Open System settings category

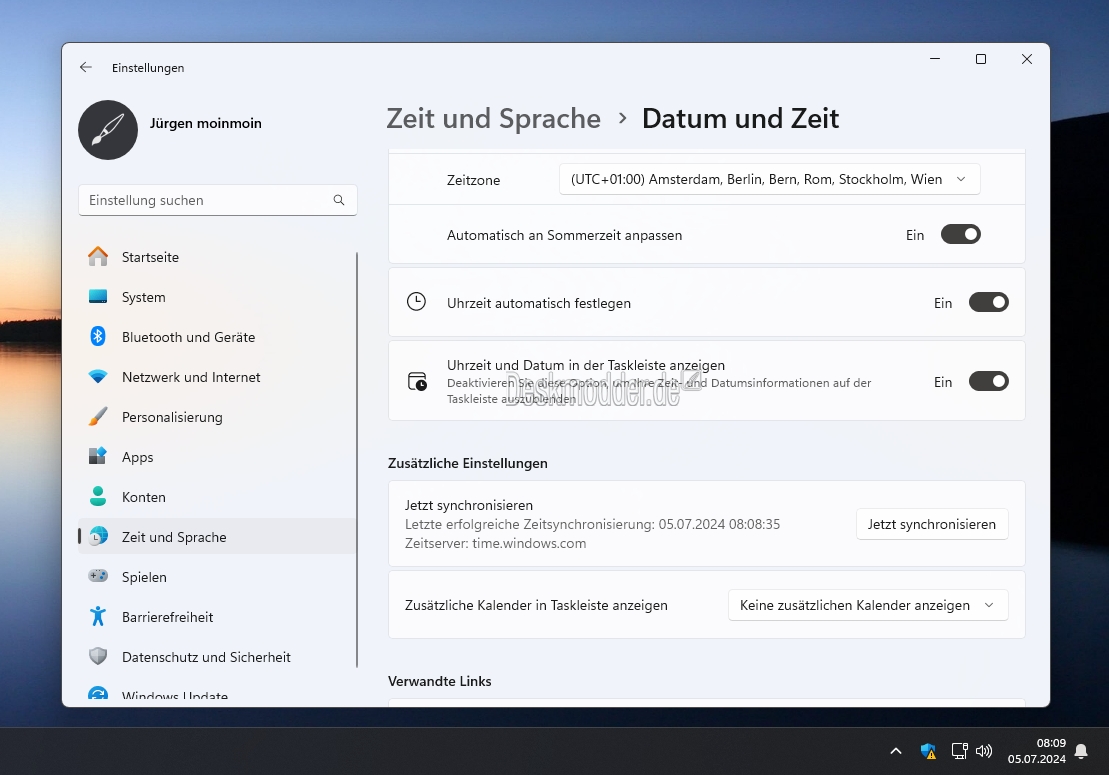pyautogui.click(x=144, y=298)
